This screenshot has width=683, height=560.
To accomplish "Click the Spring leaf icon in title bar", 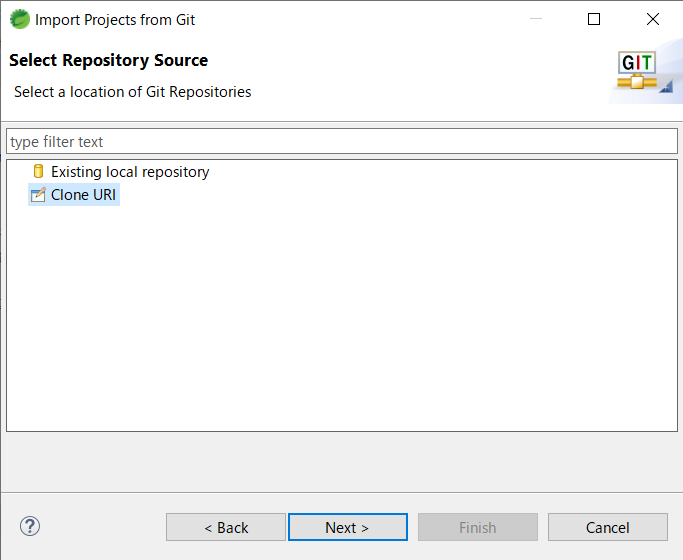I will (x=20, y=19).
